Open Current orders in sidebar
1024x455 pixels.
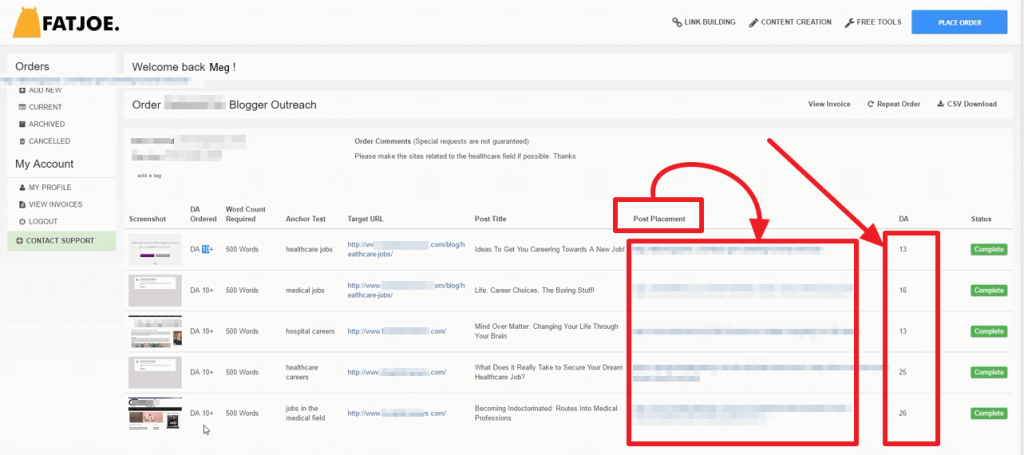coord(40,107)
